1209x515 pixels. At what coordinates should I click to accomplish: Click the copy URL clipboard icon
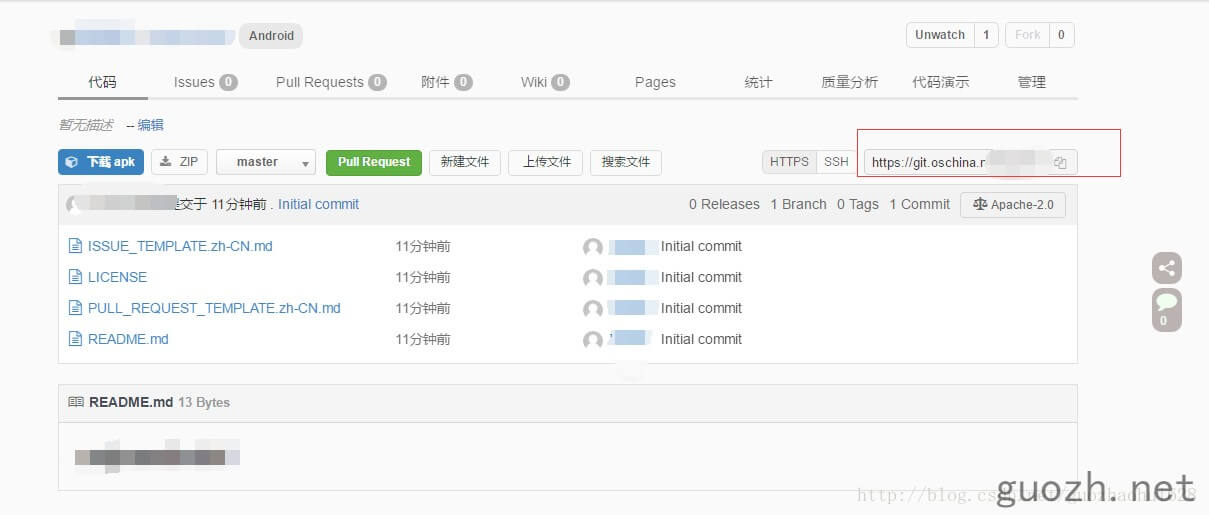1060,162
